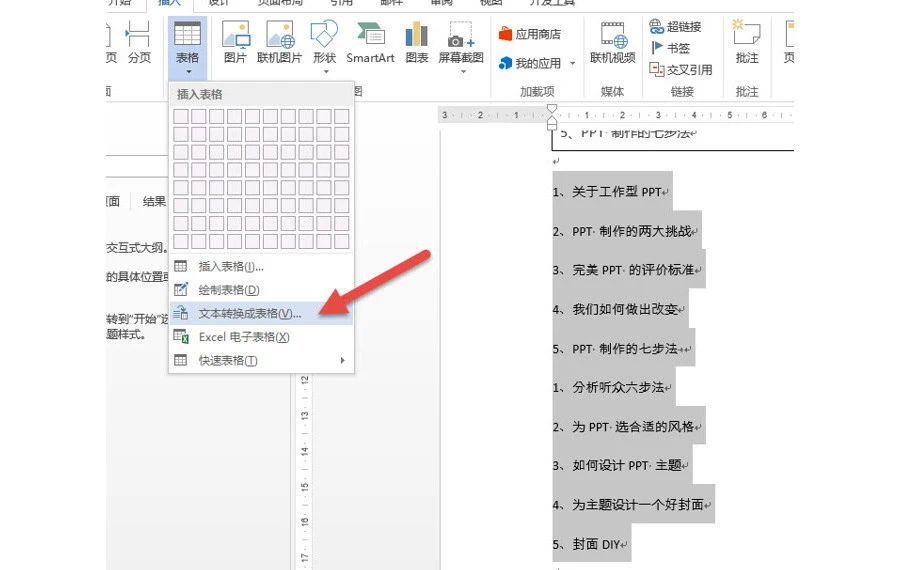Viewport: 900px width, 570px height.
Task: Click the line '3、完美 PPT 的评价标准'
Action: click(627, 270)
